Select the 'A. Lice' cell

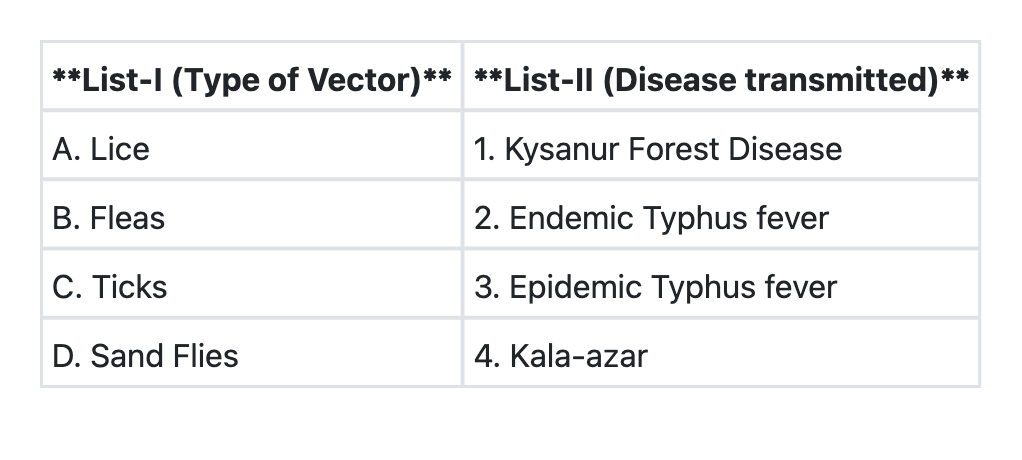[x=251, y=149]
